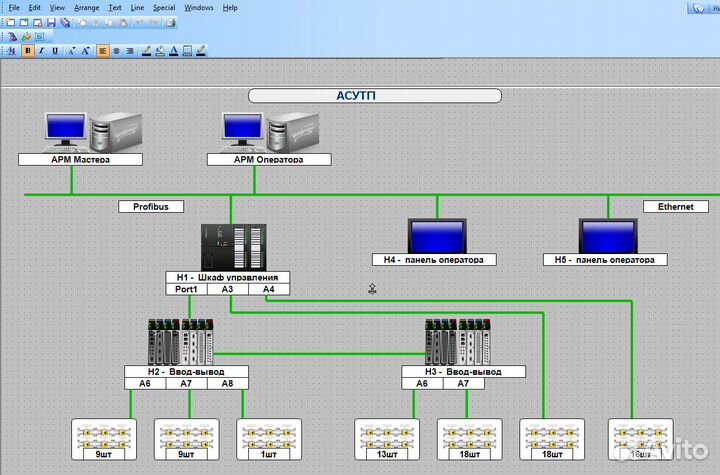Click the H2 - Ввод-вывод label
The image size is (720, 475).
coord(187,371)
